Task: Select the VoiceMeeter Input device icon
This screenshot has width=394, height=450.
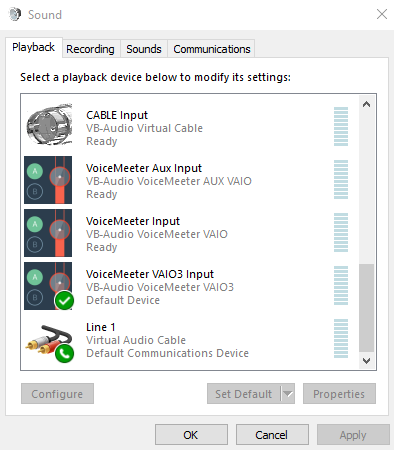Action: [x=48, y=233]
